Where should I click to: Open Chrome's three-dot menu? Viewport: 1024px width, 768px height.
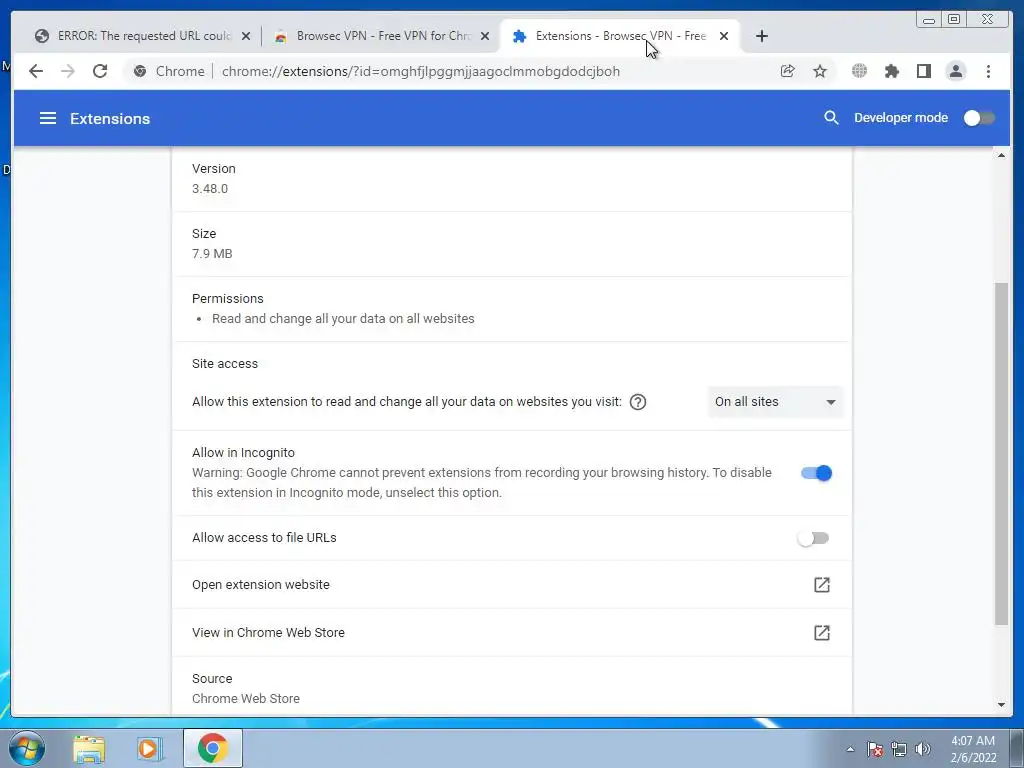[988, 71]
